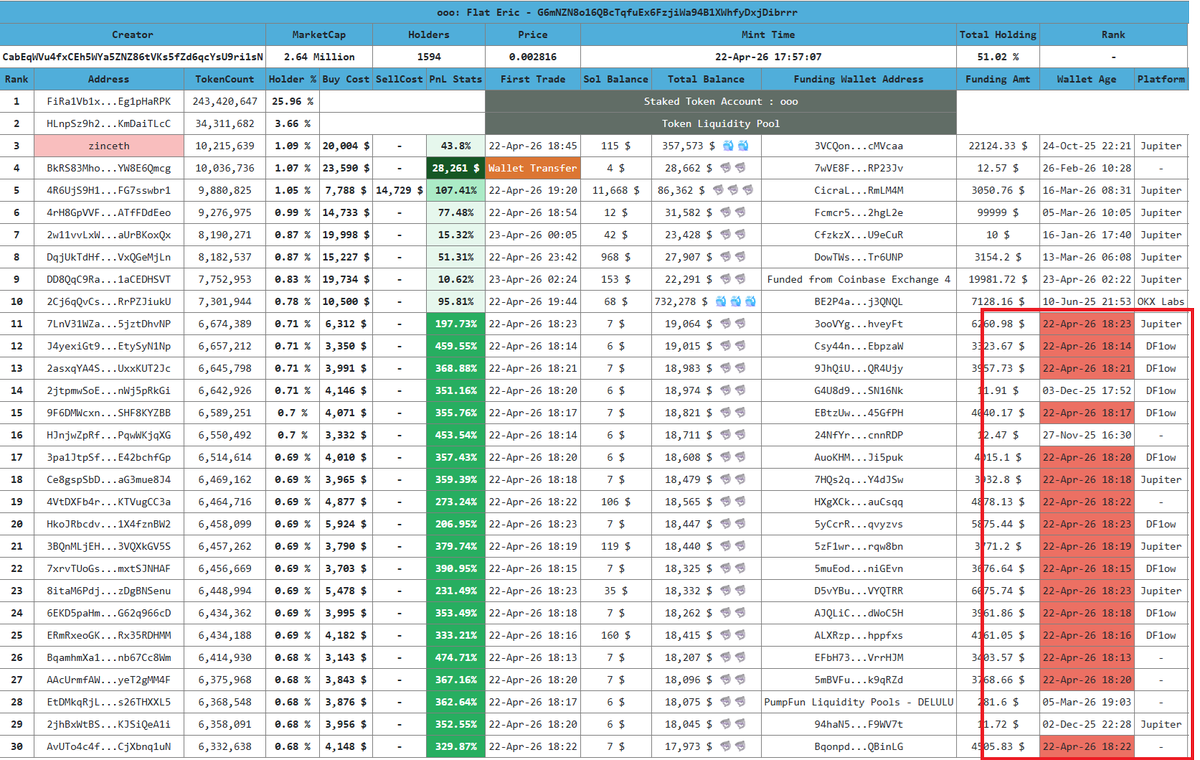The height and width of the screenshot is (760, 1200).
Task: Click the first shark icon beside 19,064 $
Action: pos(727,324)
